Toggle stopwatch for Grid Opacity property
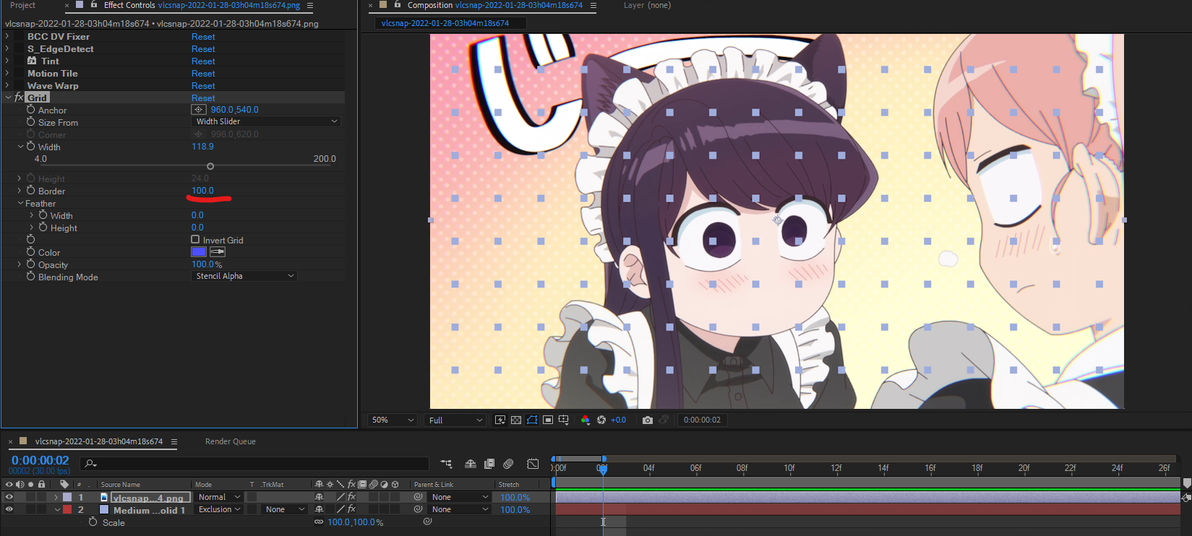 tap(31, 264)
